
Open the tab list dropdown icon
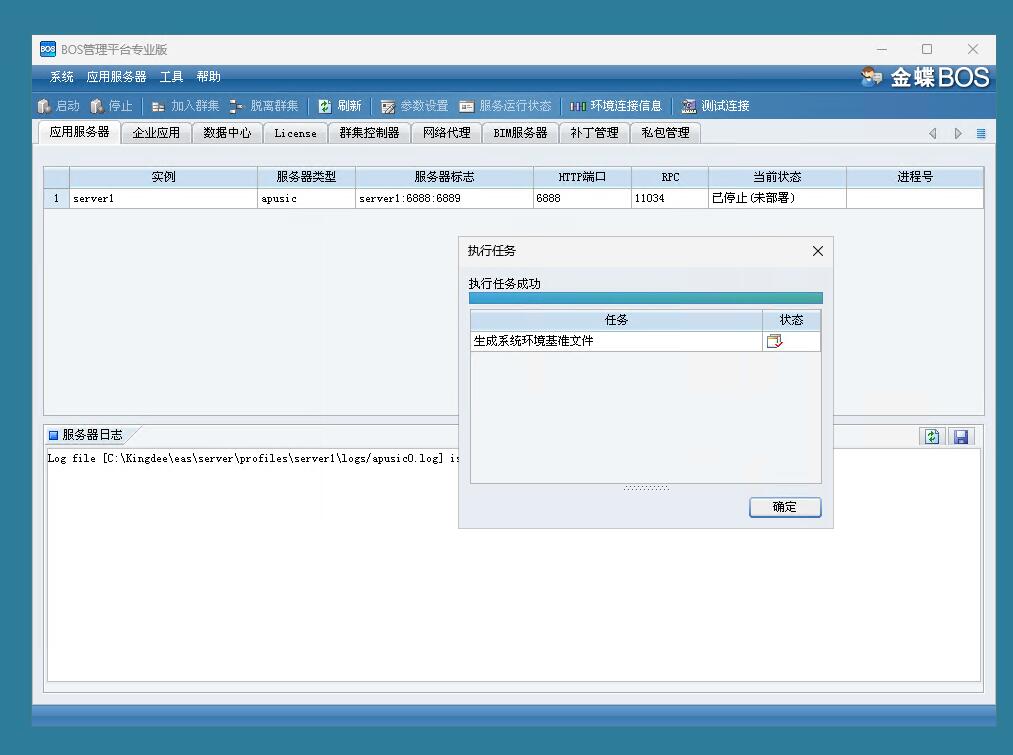click(981, 133)
